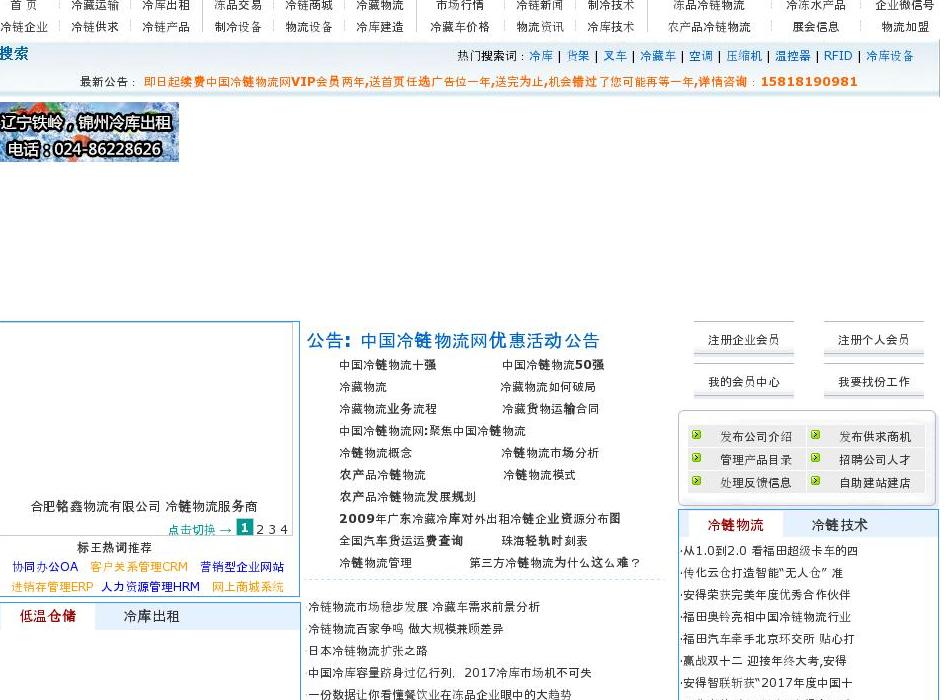This screenshot has width=950, height=700.
Task: Switch slideshow to slide 1
Action: [x=245, y=528]
